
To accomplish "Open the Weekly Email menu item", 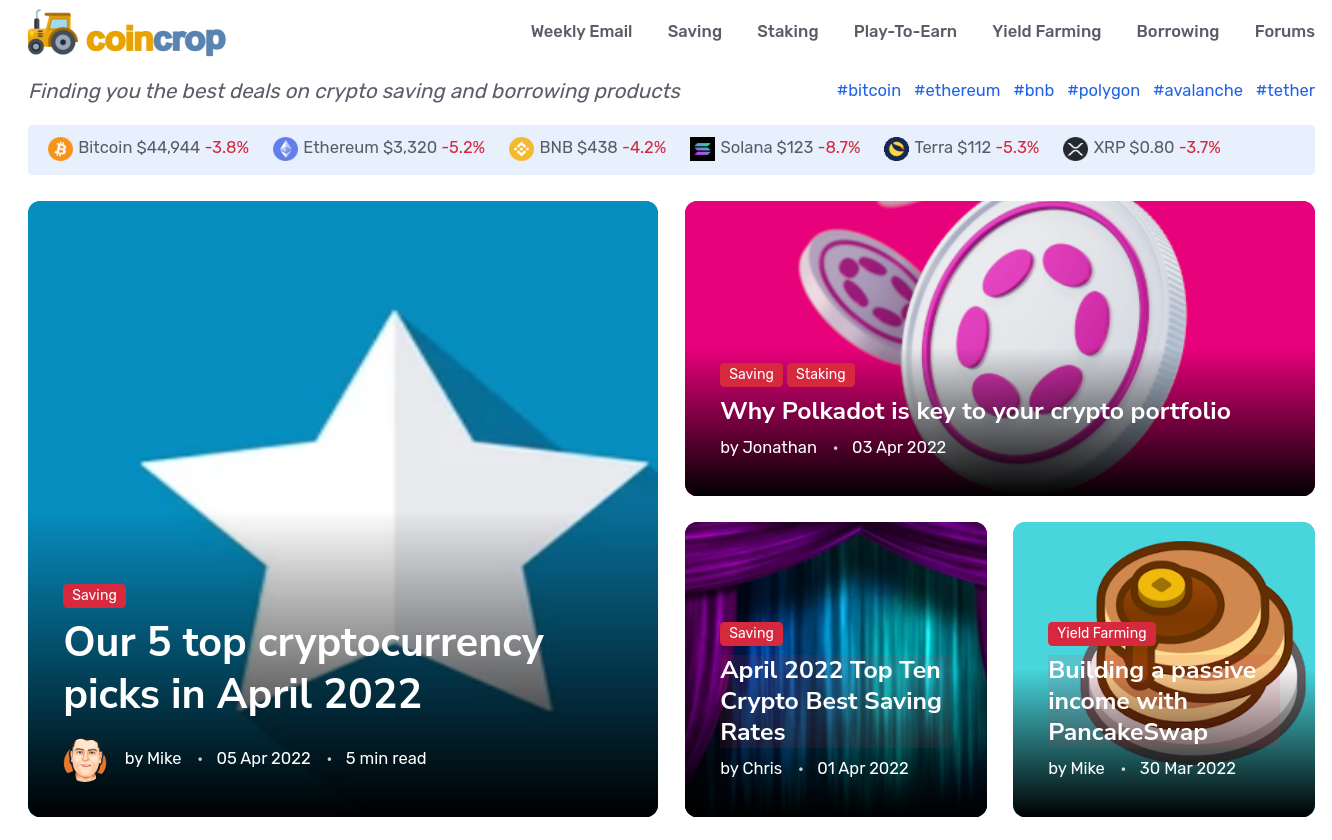I will coord(581,32).
